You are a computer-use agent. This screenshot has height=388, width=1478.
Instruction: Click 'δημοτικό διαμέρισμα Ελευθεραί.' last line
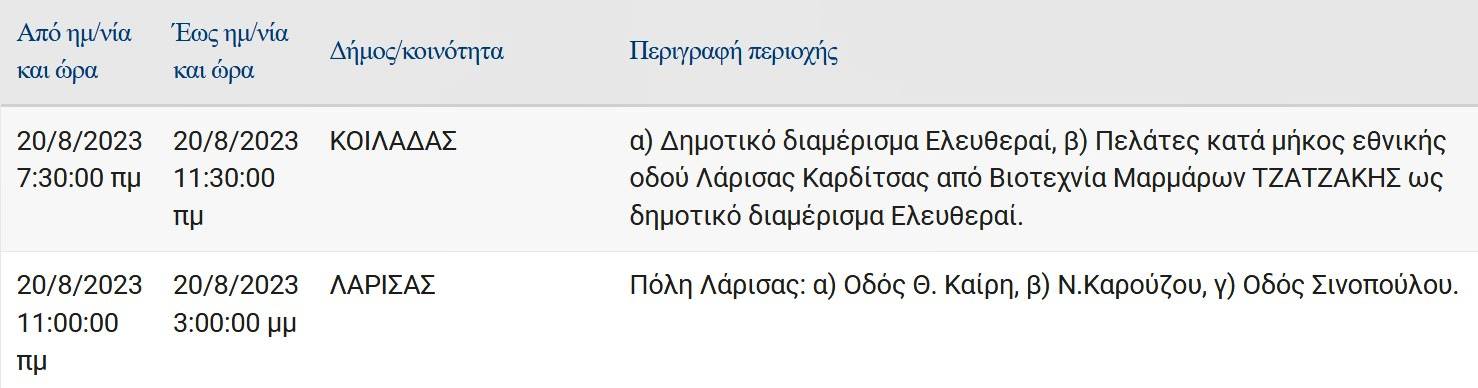[x=827, y=217]
